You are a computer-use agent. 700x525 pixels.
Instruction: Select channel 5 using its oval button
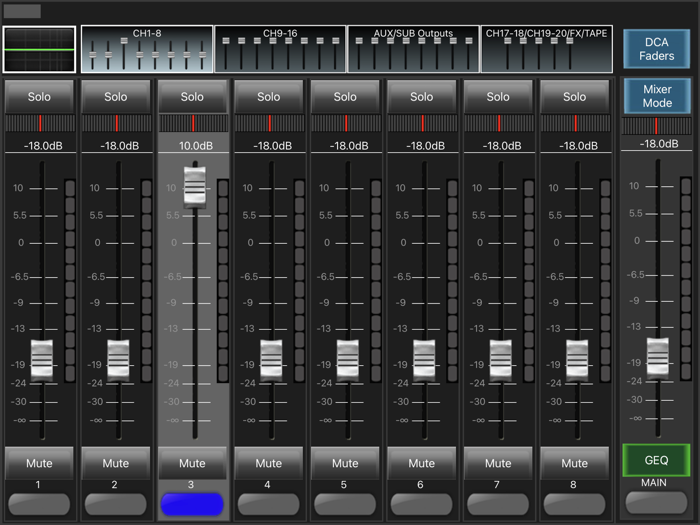[x=345, y=504]
